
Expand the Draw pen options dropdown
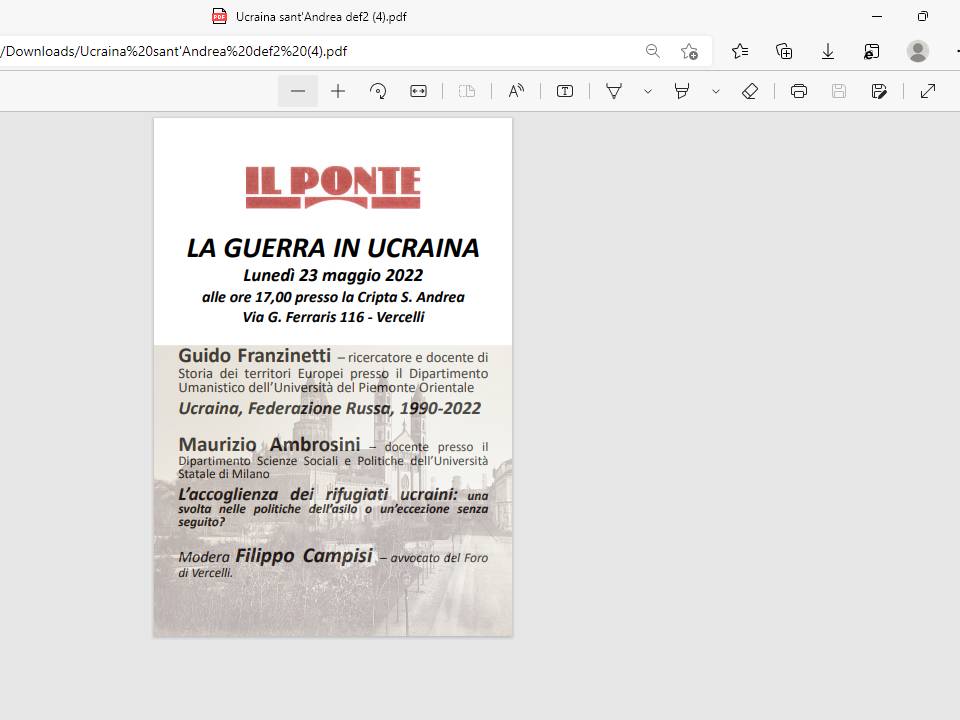(x=648, y=91)
